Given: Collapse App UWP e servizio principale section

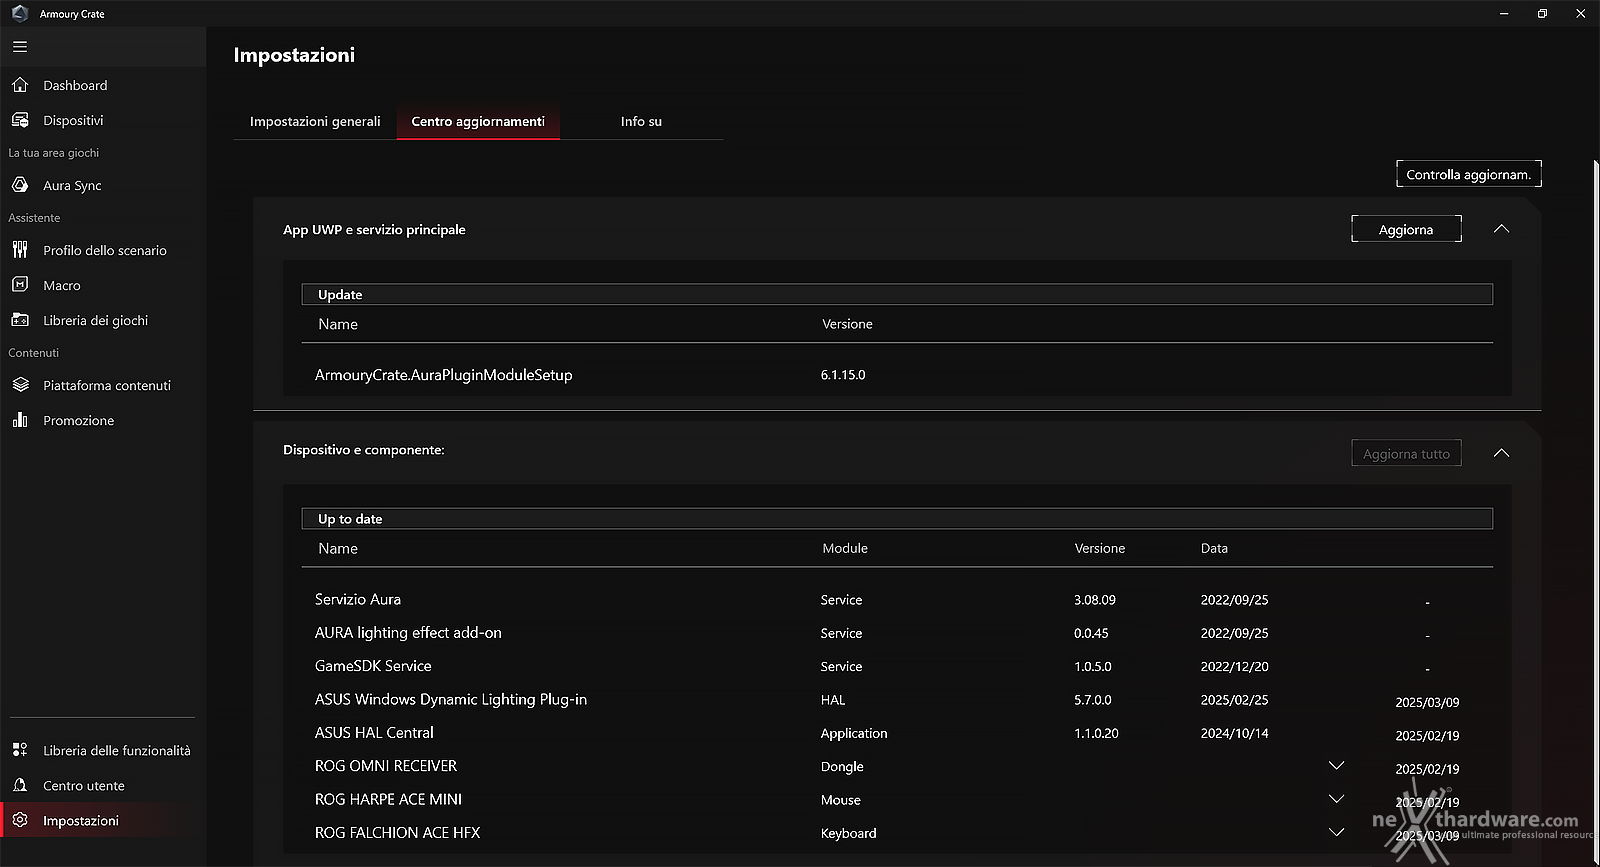Looking at the screenshot, I should (x=1501, y=229).
